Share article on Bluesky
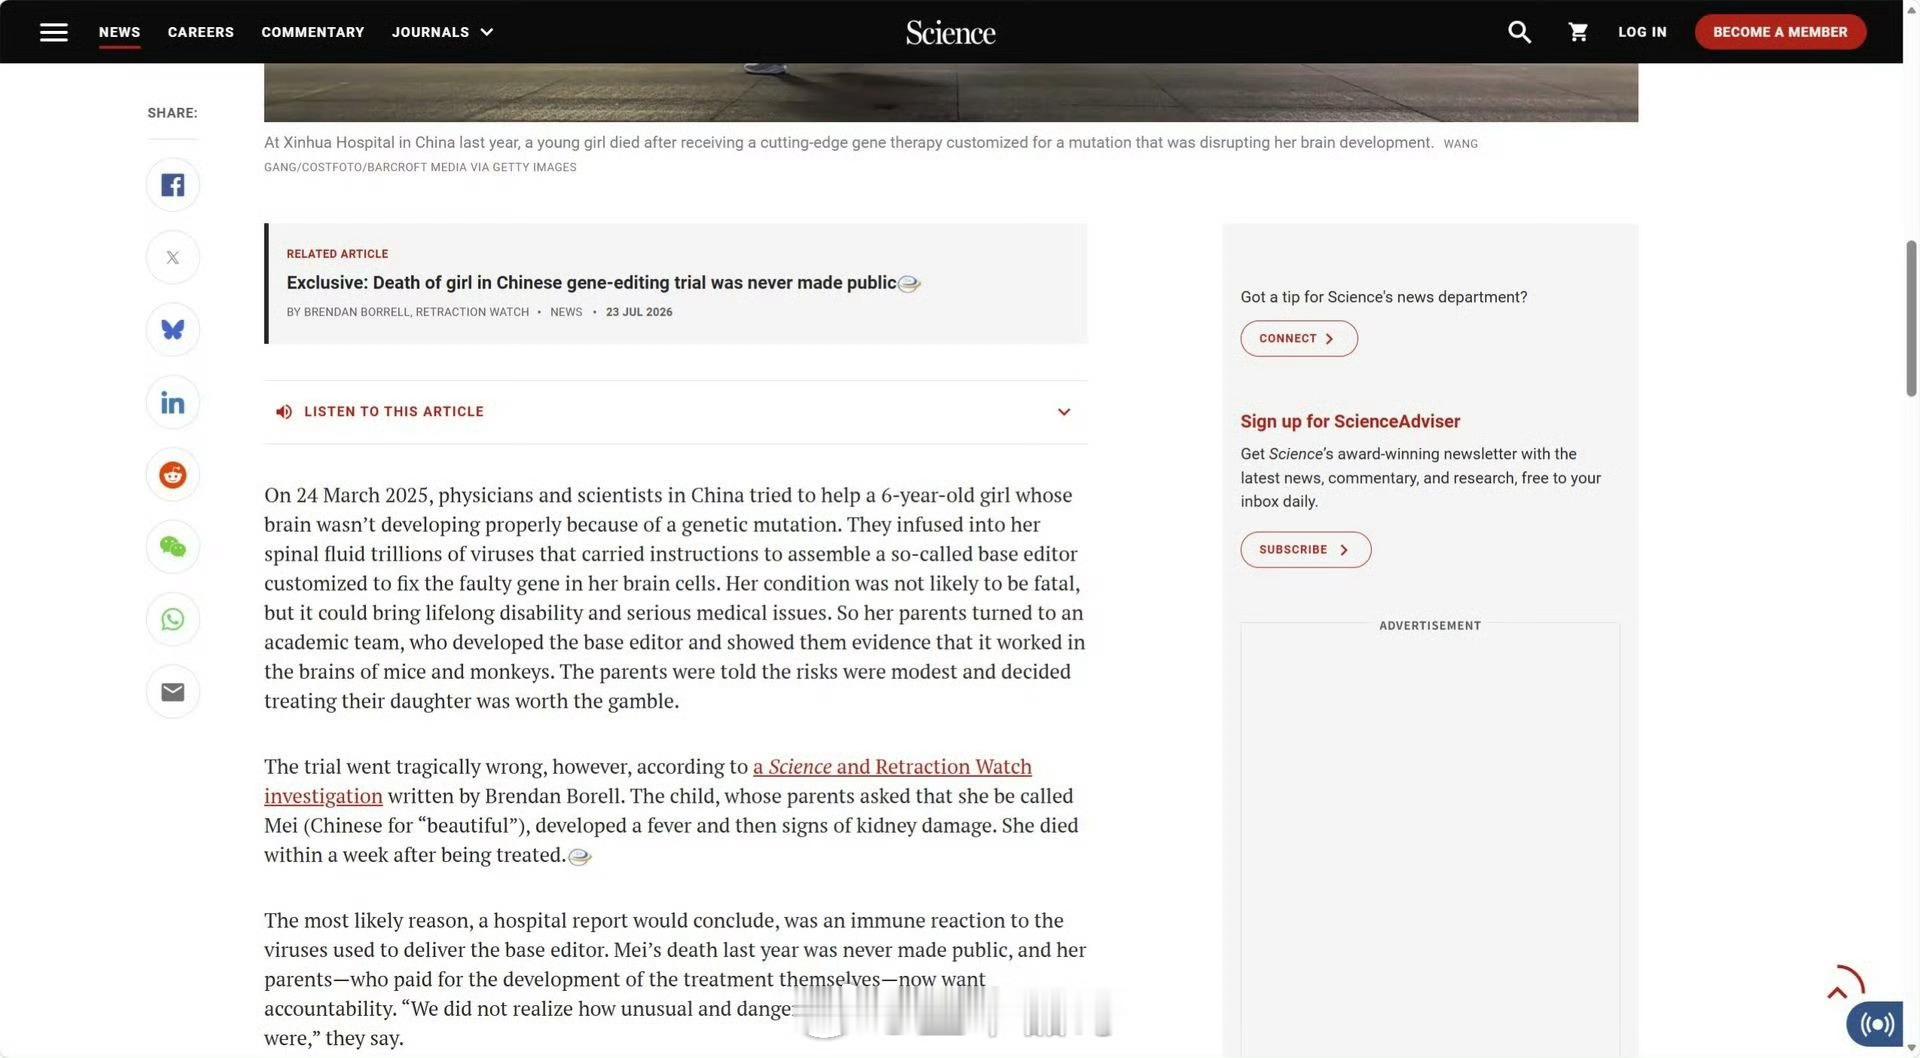This screenshot has height=1058, width=1920. coord(173,330)
